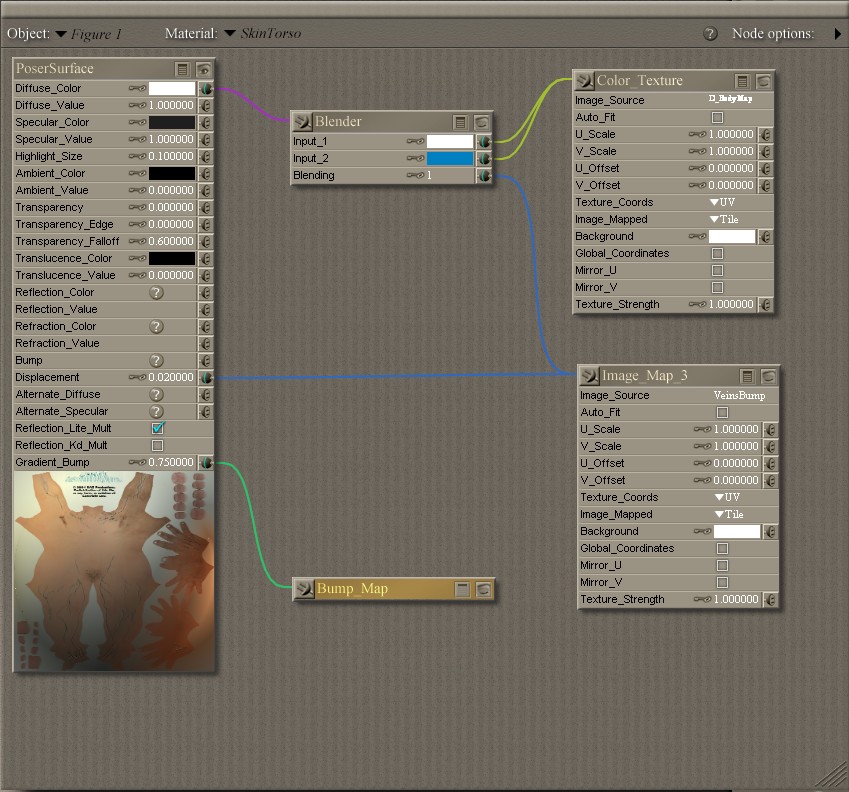Click the input plug icon on Bump_Map node header
This screenshot has height=792, width=849.
304,589
